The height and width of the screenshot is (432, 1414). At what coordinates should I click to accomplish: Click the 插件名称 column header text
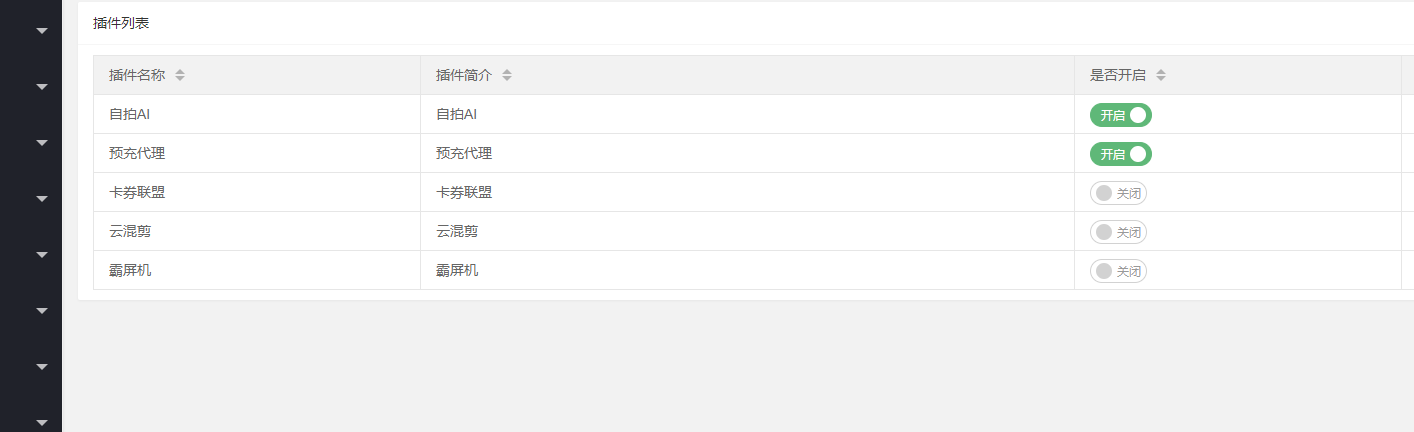coord(137,75)
